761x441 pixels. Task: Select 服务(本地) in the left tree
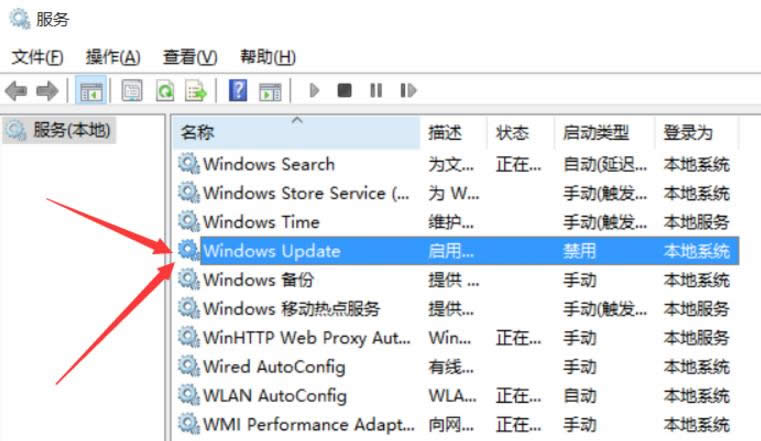coord(72,129)
